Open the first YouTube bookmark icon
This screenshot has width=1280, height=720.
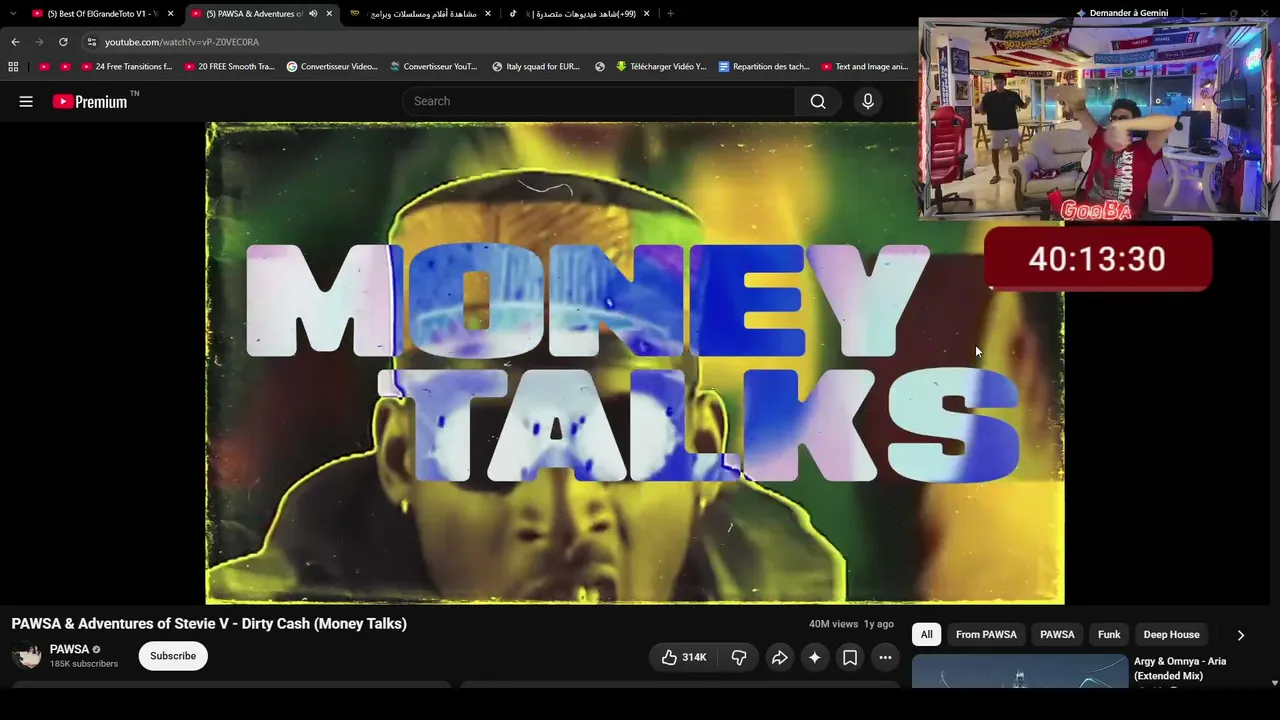[x=44, y=67]
